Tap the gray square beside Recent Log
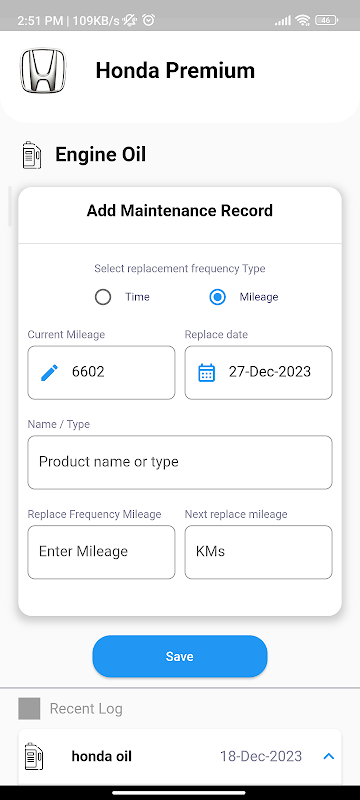The image size is (360, 800). (x=29, y=709)
